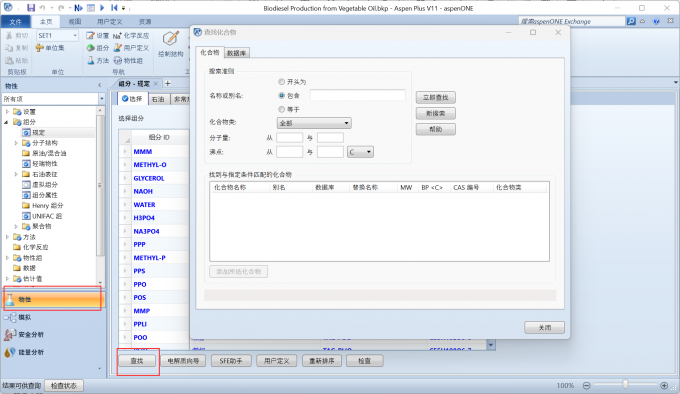Click the 分子量 from-value input field
680x394 pixels.
[x=289, y=138]
